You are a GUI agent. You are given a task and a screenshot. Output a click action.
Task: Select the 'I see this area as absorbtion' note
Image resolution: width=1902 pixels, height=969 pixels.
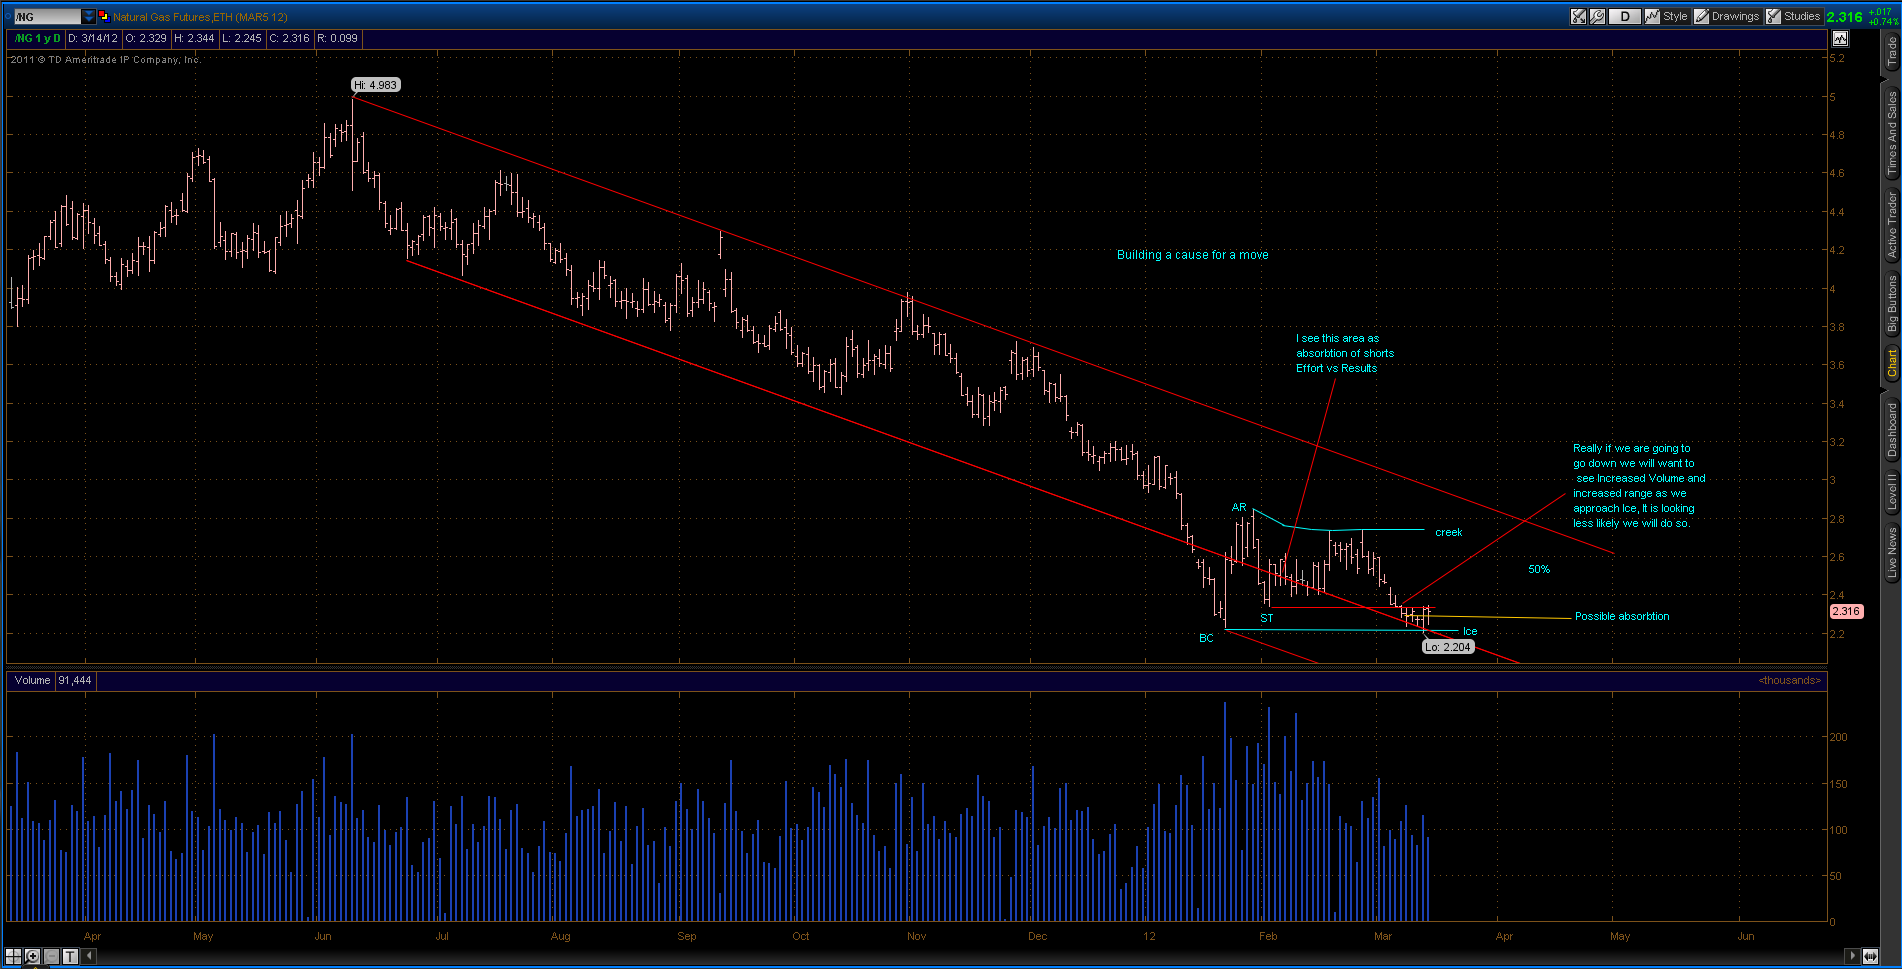coord(1345,353)
